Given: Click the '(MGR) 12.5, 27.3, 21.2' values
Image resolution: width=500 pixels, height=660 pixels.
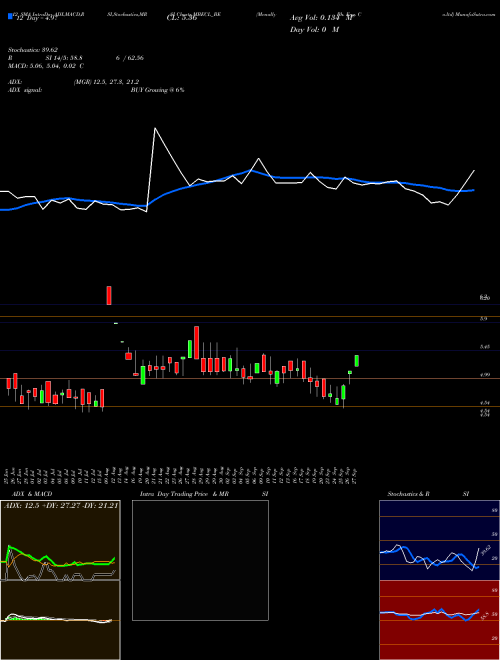Looking at the screenshot, I should pos(106,82).
